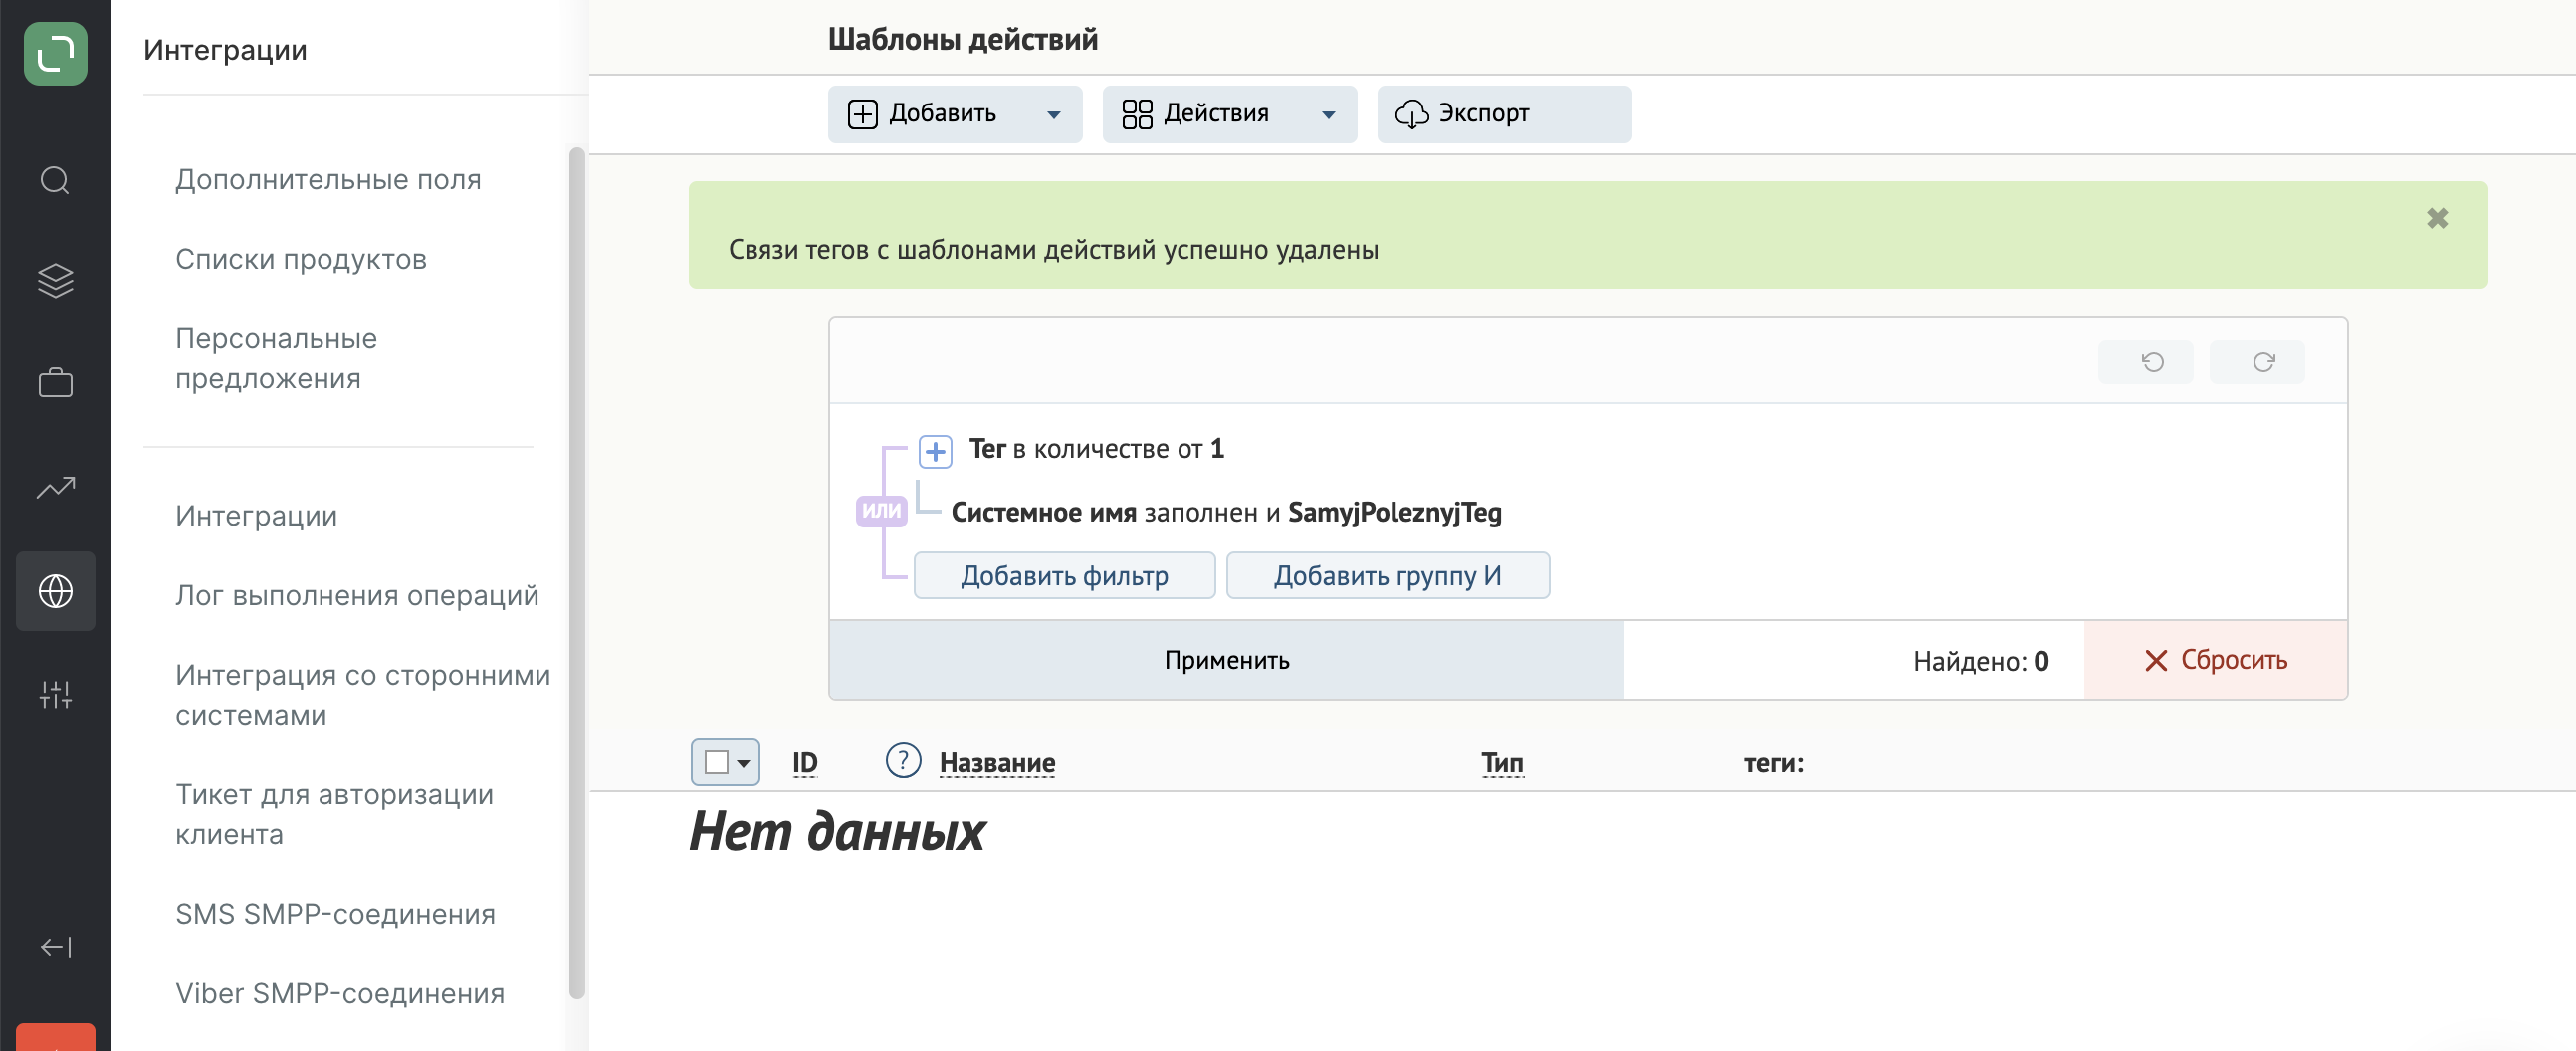
Task: Click the Найдено: 0 counter
Action: tap(1980, 661)
